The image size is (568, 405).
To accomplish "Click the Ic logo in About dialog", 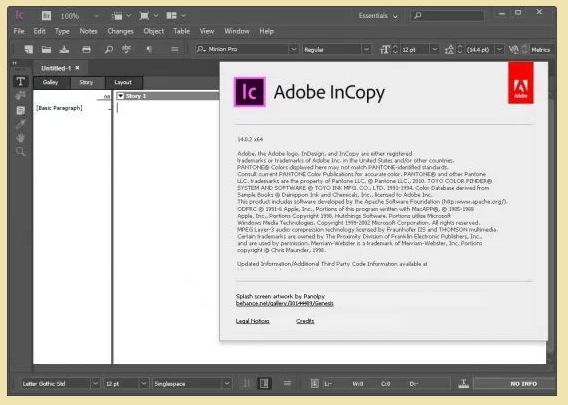I will pos(250,92).
